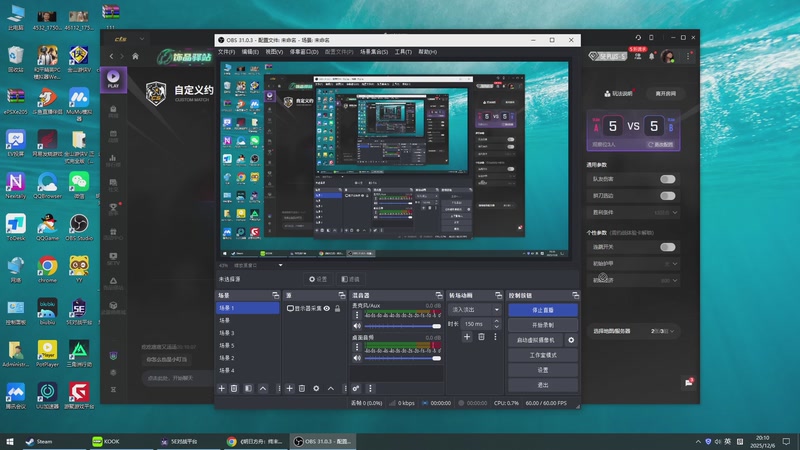This screenshot has height=450, width=800.
Task: Mute the 桌面音频 speaker icon
Action: pos(357,358)
